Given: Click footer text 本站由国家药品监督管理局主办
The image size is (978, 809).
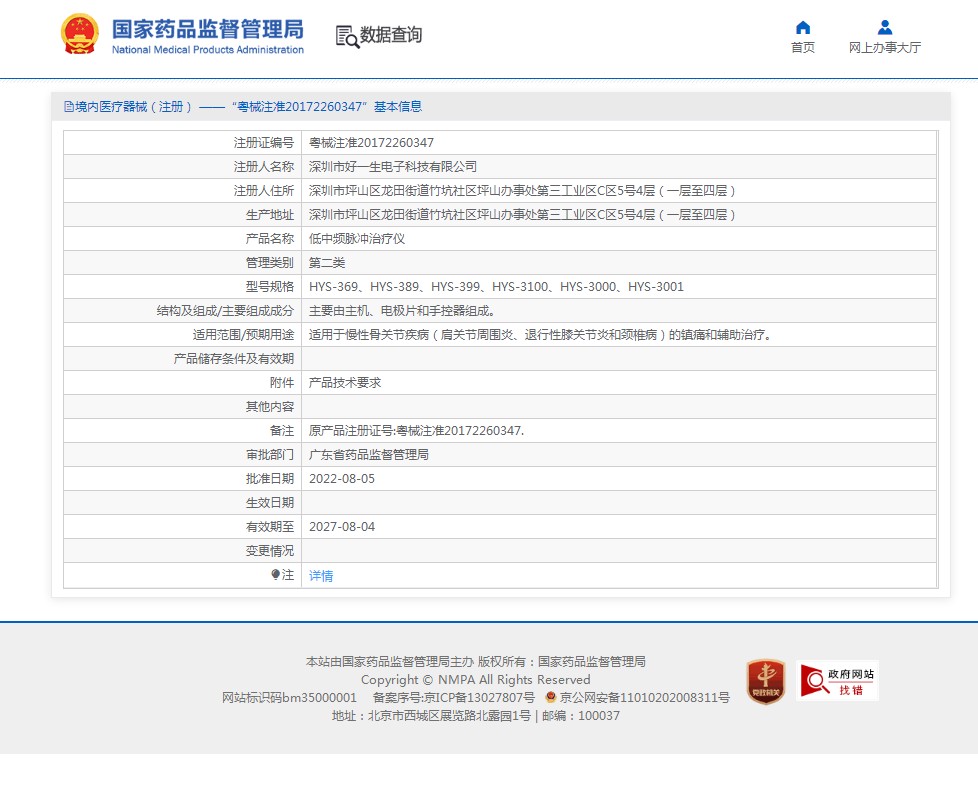Looking at the screenshot, I should (390, 662).
